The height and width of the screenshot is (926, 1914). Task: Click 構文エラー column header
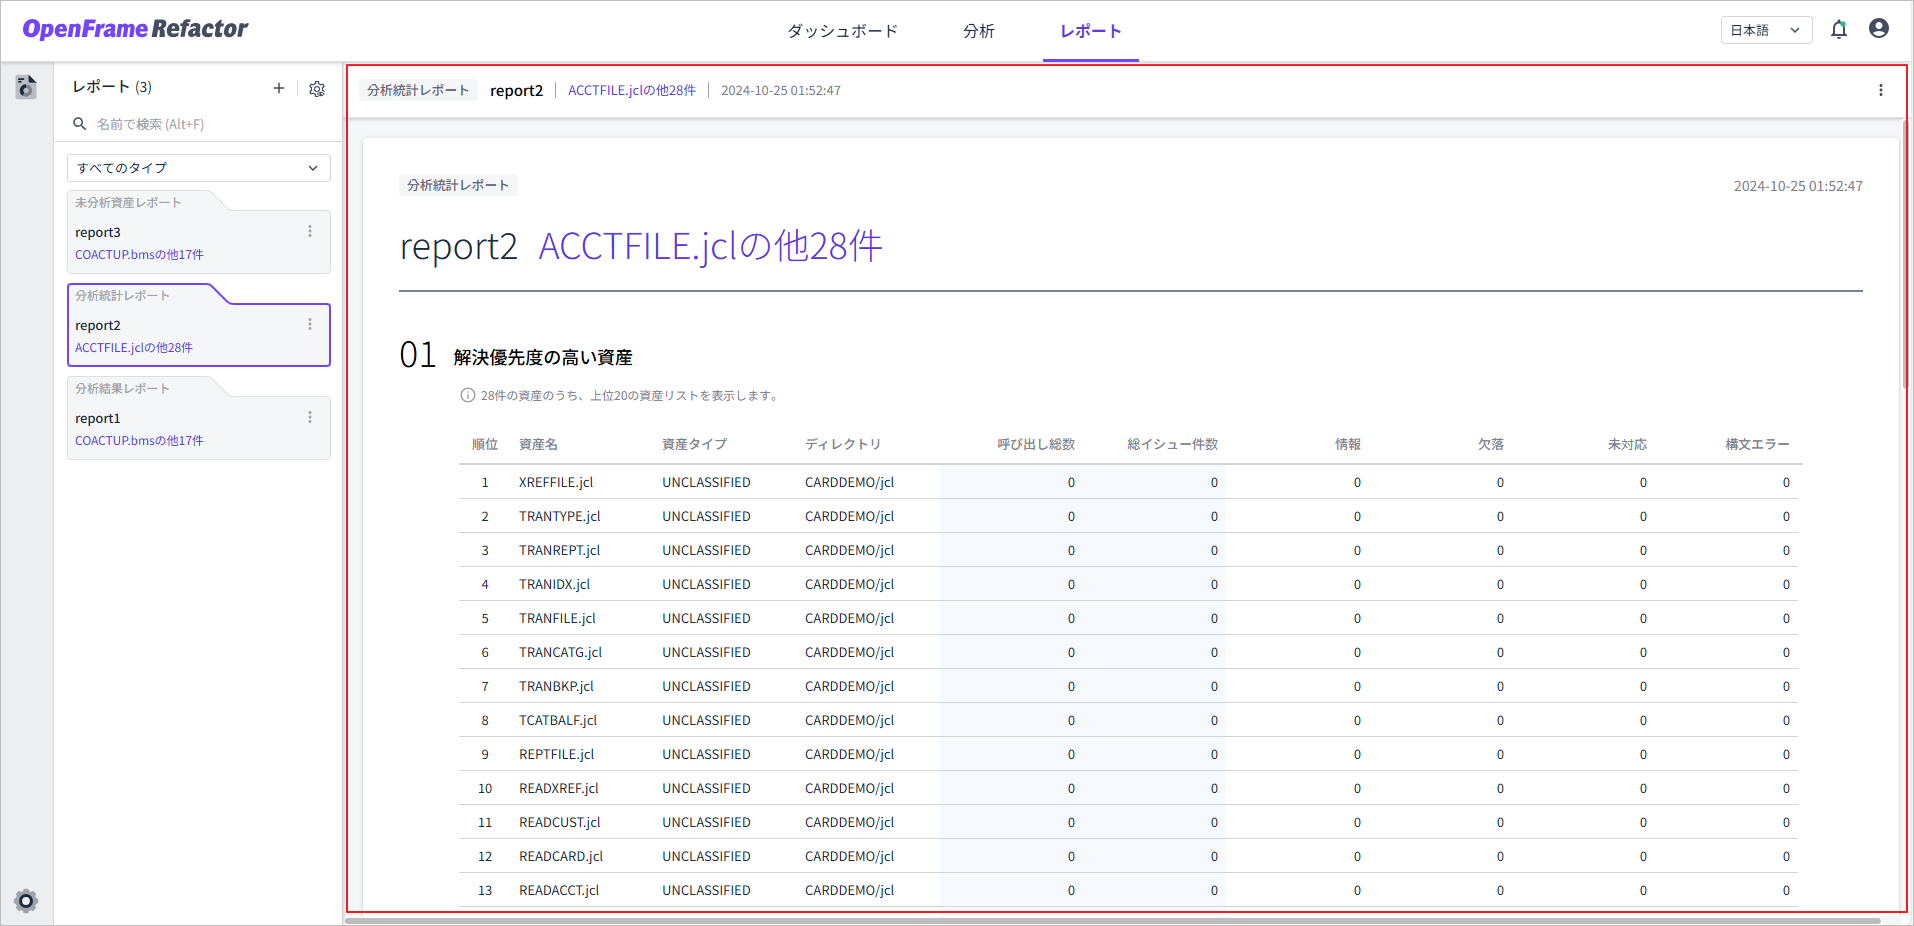click(x=1757, y=444)
